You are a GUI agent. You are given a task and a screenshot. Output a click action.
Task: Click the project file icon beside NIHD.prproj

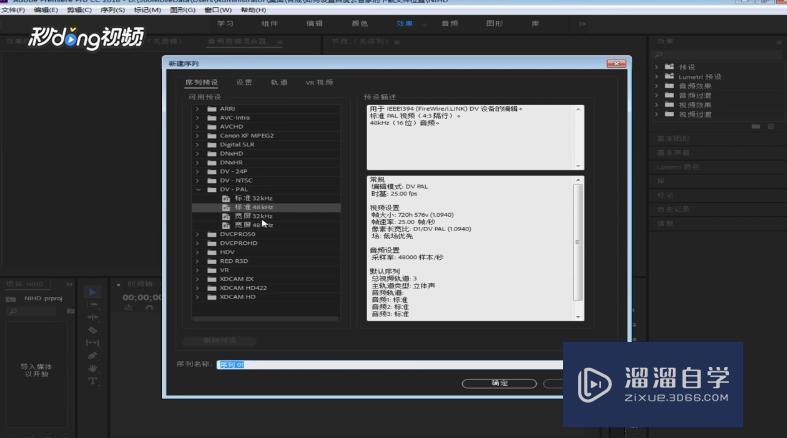(x=11, y=299)
